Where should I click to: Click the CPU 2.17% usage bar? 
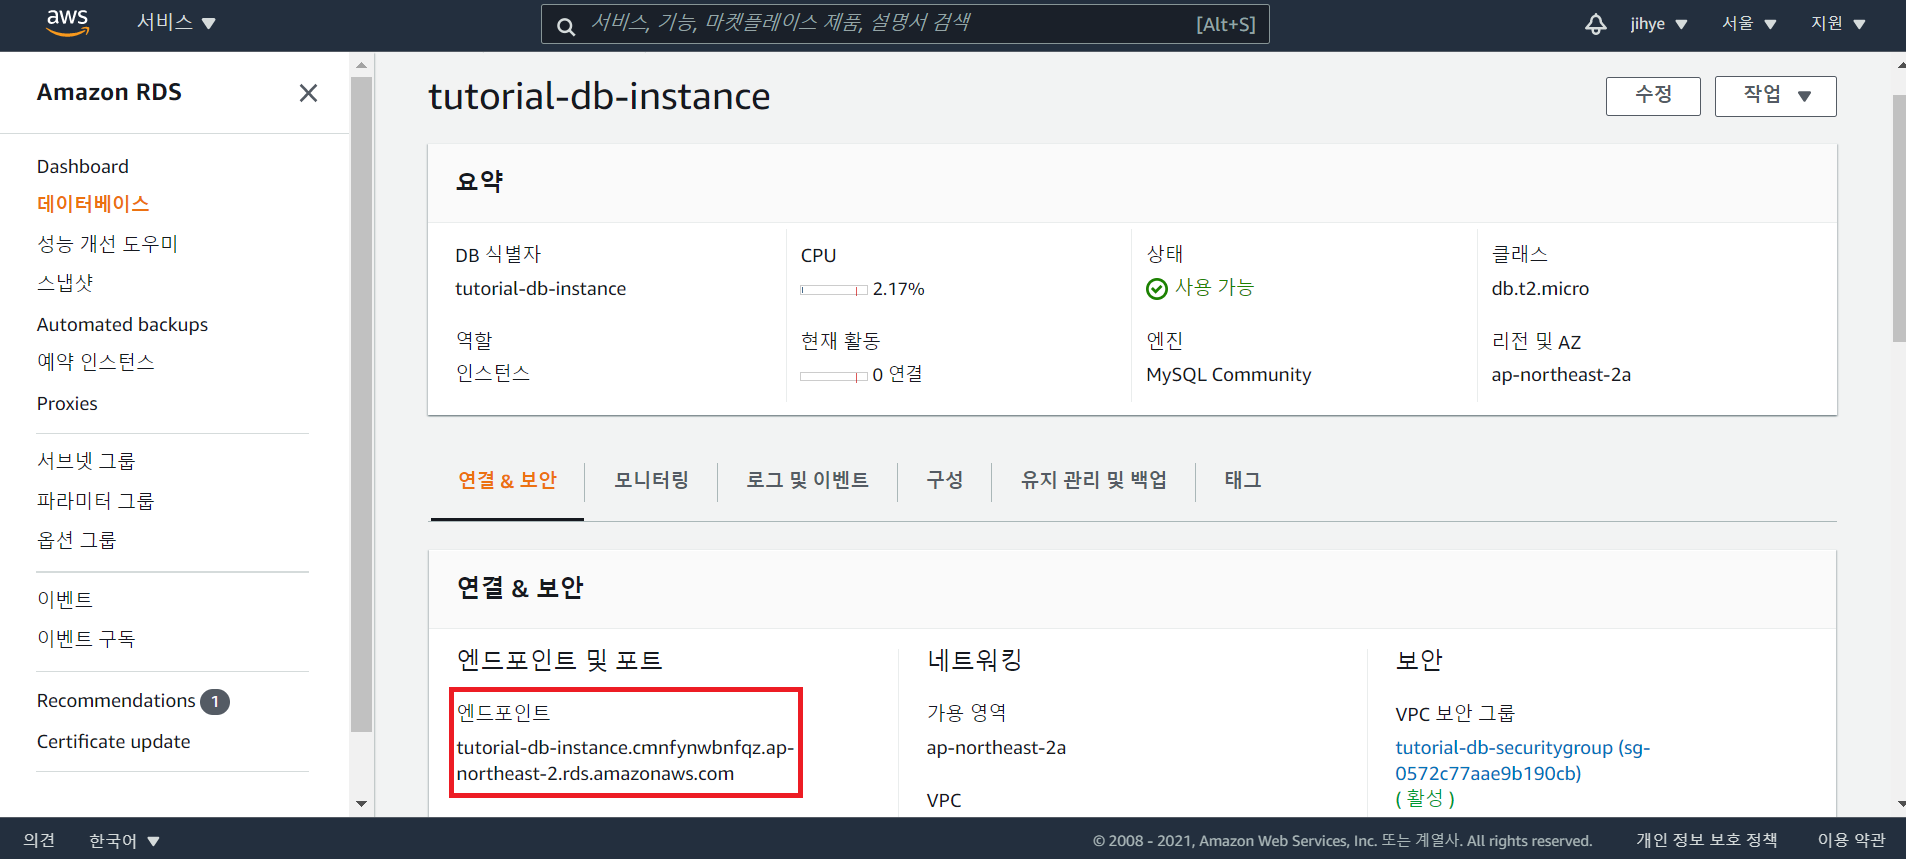point(834,290)
